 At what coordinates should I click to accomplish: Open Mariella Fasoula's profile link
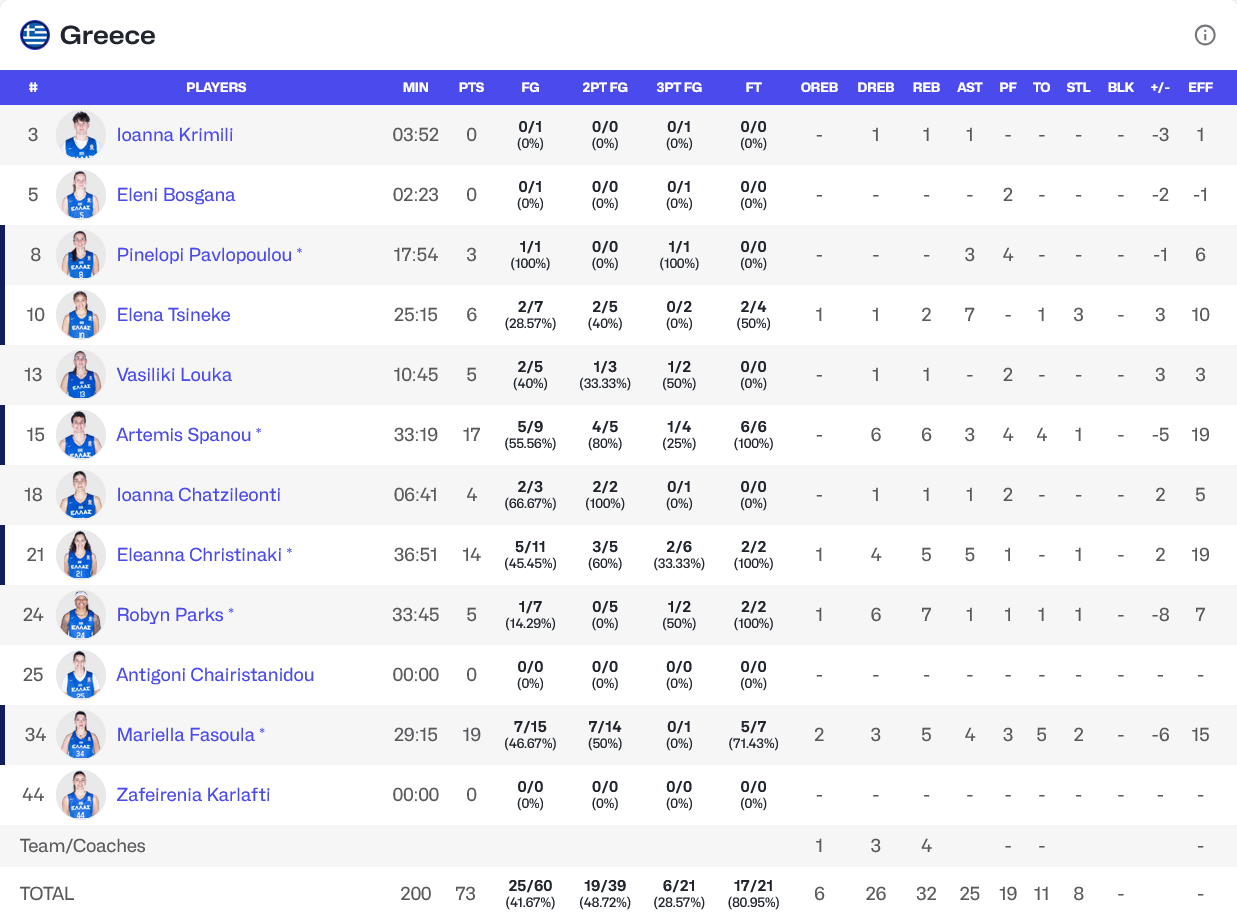(186, 735)
